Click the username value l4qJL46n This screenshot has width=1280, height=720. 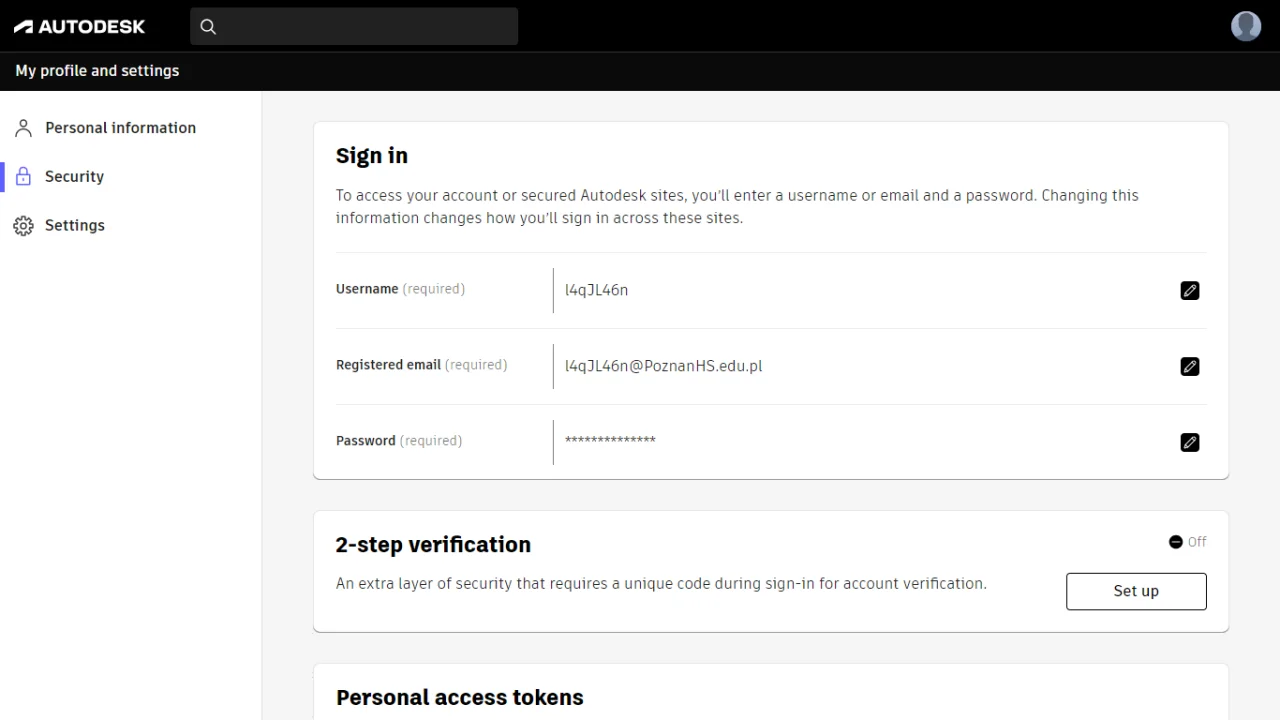[597, 291]
